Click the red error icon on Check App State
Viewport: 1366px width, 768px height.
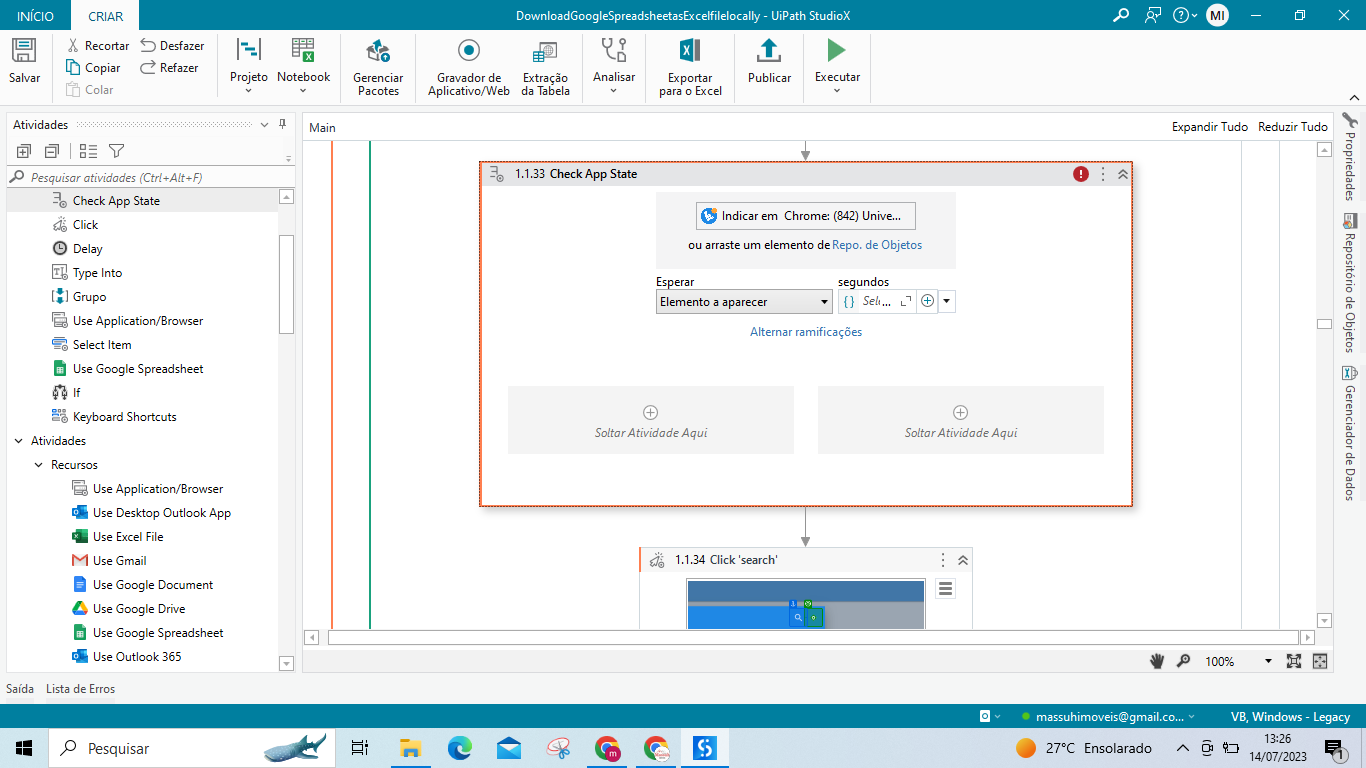tap(1081, 174)
